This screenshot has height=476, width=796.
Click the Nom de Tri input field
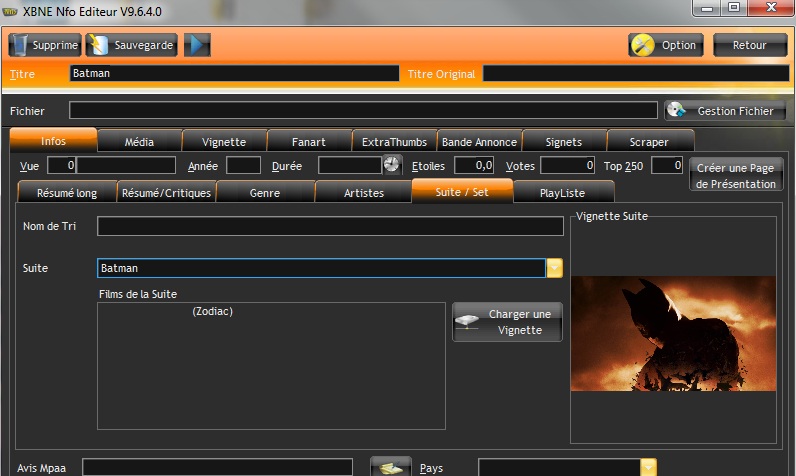point(330,226)
